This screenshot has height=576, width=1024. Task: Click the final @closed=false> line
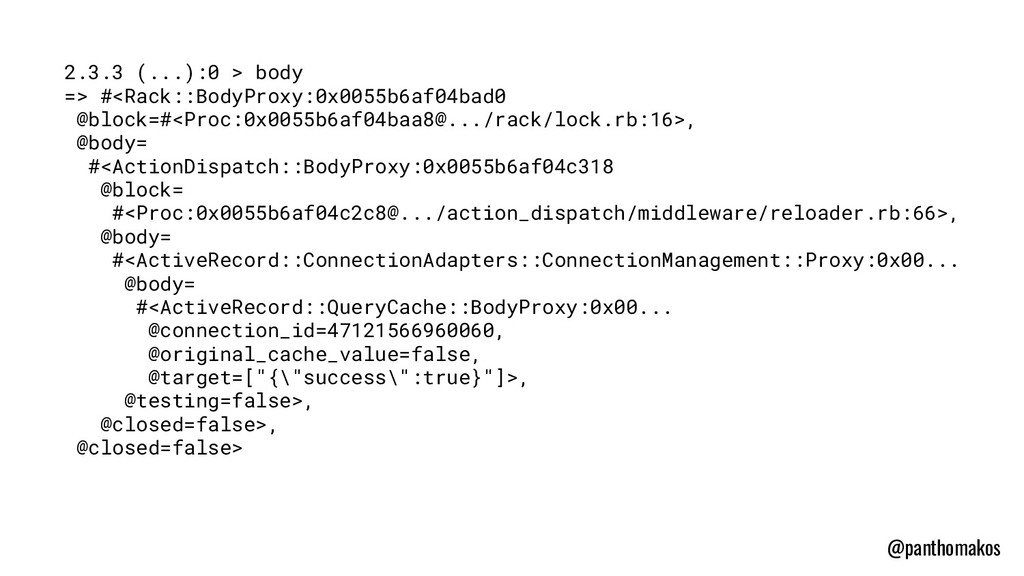click(159, 448)
